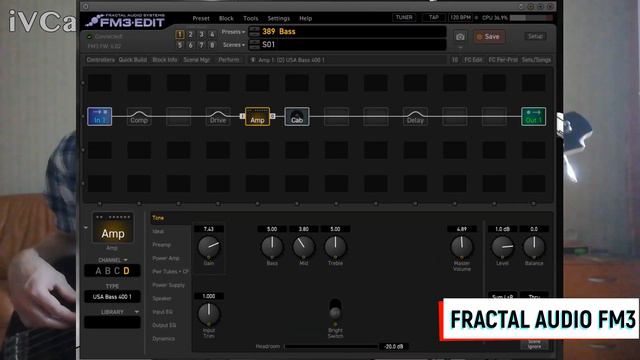Save the preset with Save button

pyautogui.click(x=489, y=37)
